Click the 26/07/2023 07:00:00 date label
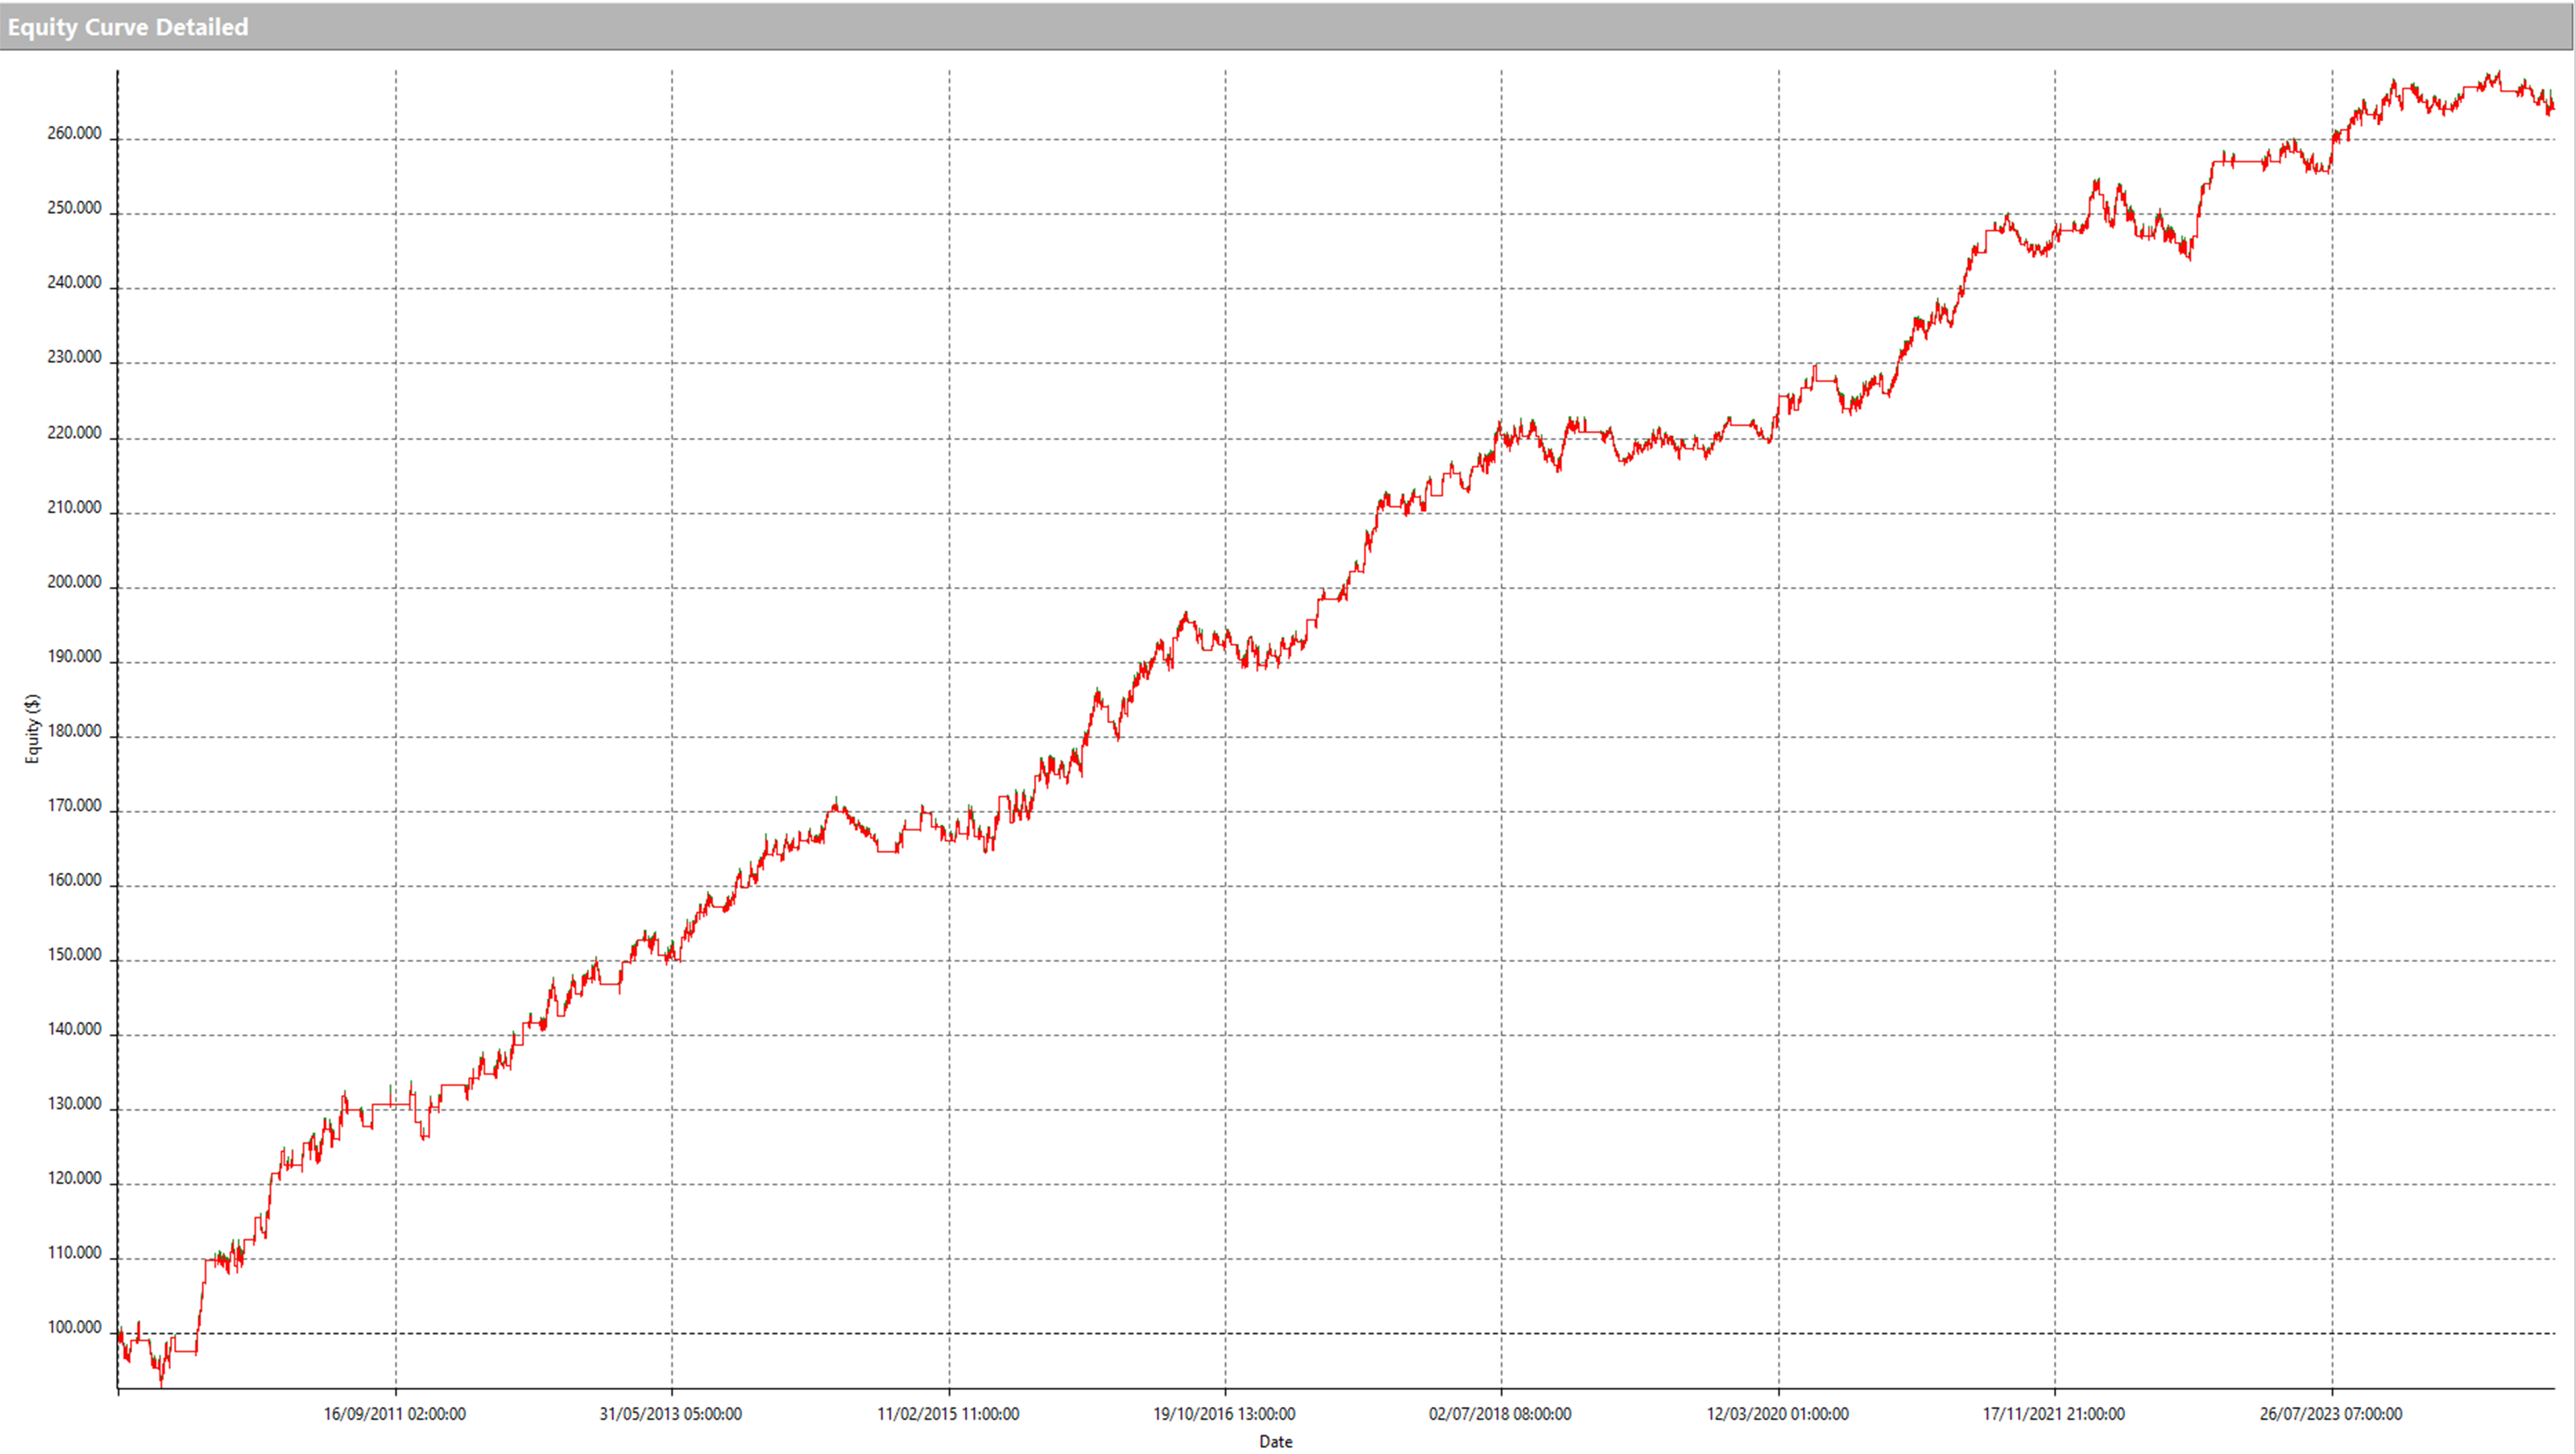 click(2330, 1414)
